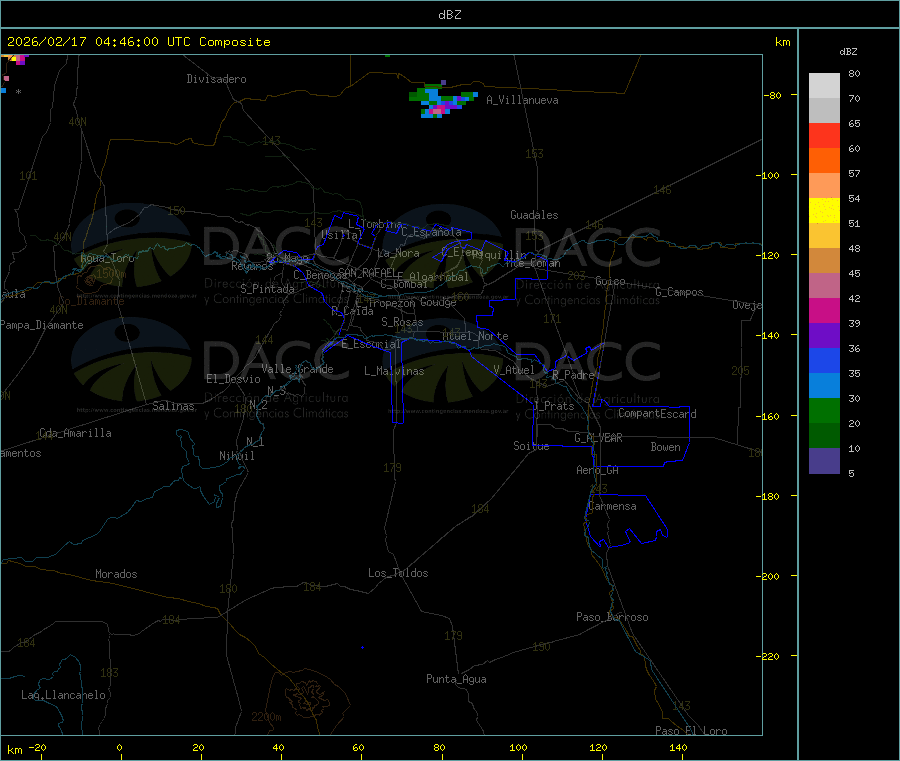This screenshot has height=761, width=900.
Task: Click the Aero_GA map label
Action: point(598,470)
